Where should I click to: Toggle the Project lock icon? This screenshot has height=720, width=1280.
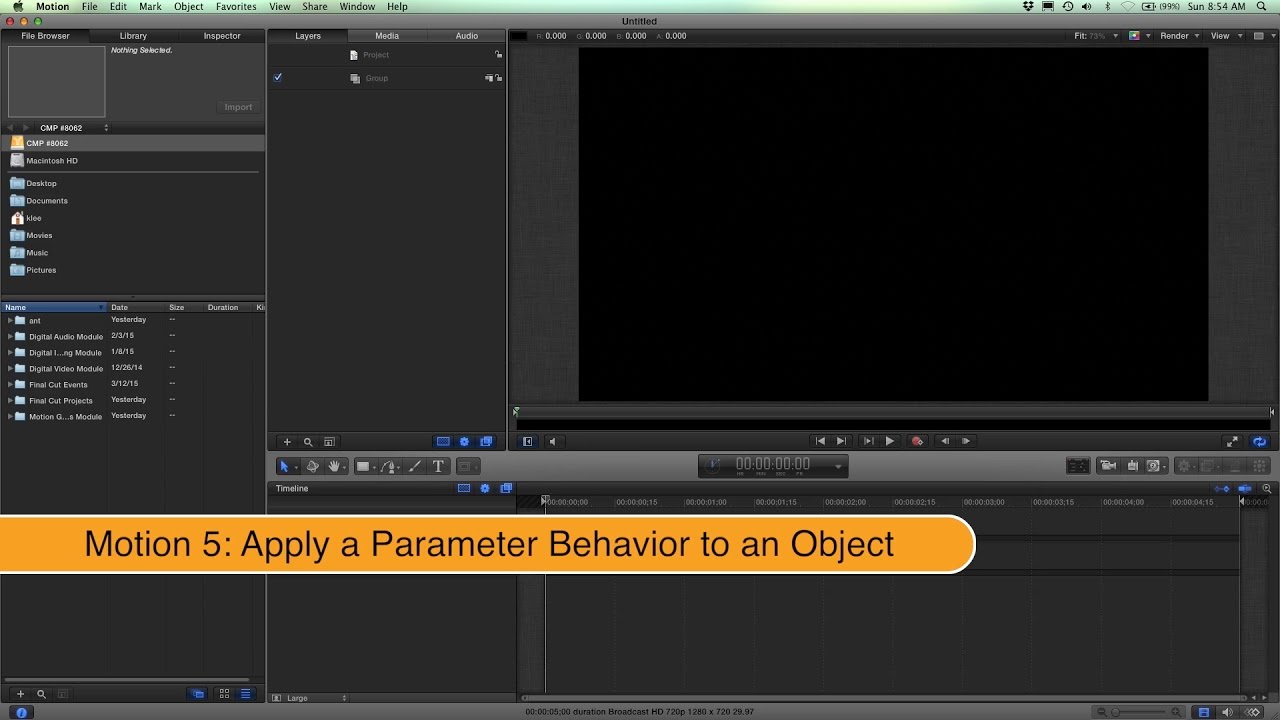tap(498, 55)
